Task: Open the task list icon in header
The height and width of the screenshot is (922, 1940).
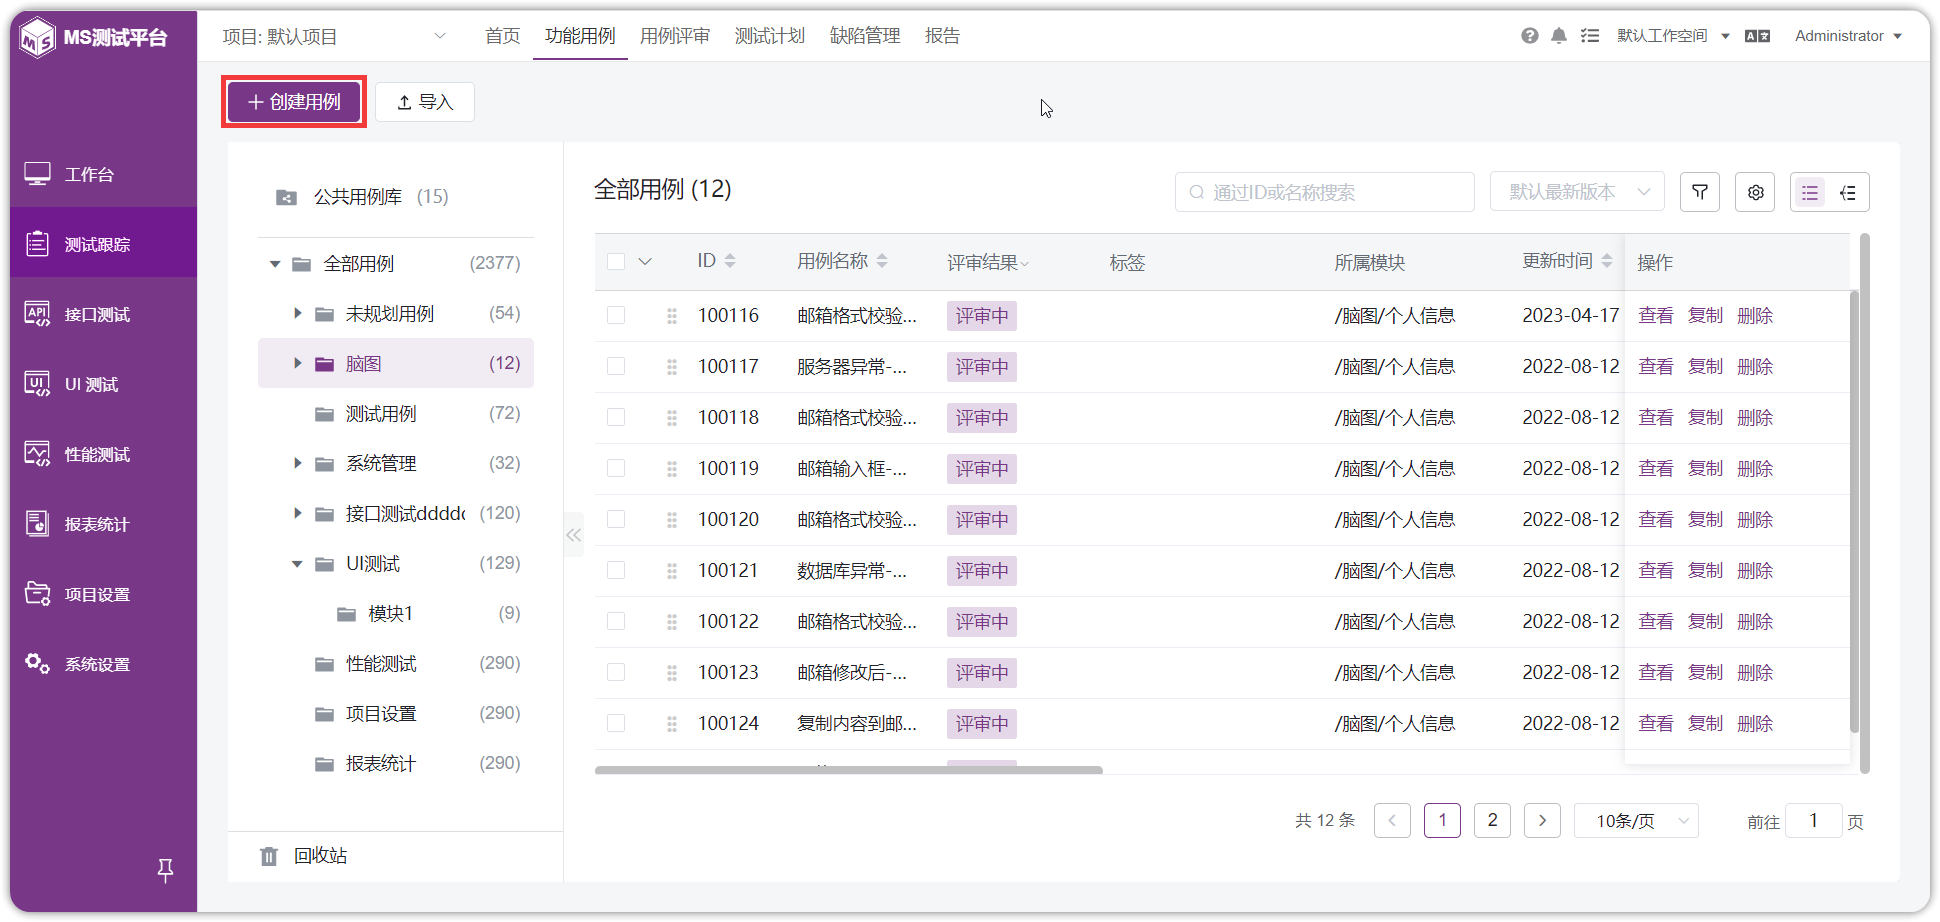Action: click(1590, 36)
